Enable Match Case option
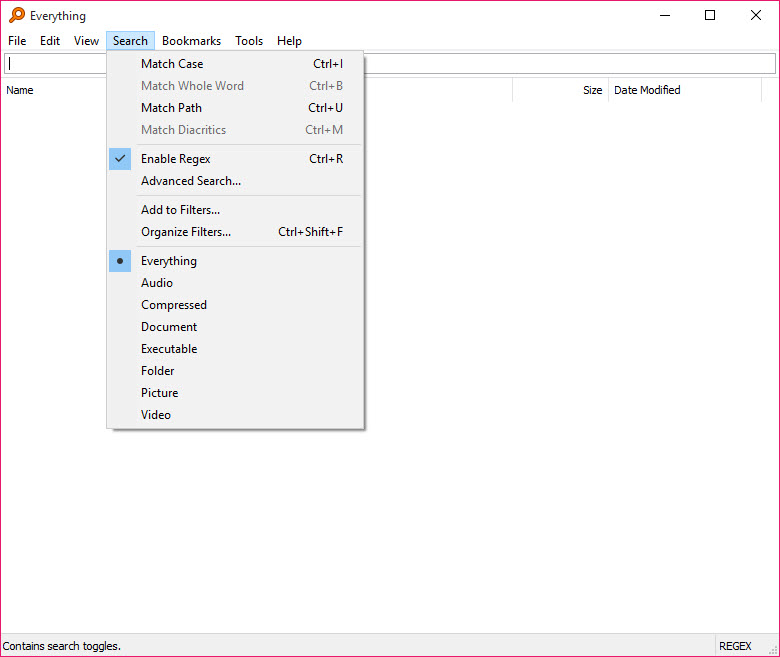Screen dimensions: 780x657 point(235,64)
